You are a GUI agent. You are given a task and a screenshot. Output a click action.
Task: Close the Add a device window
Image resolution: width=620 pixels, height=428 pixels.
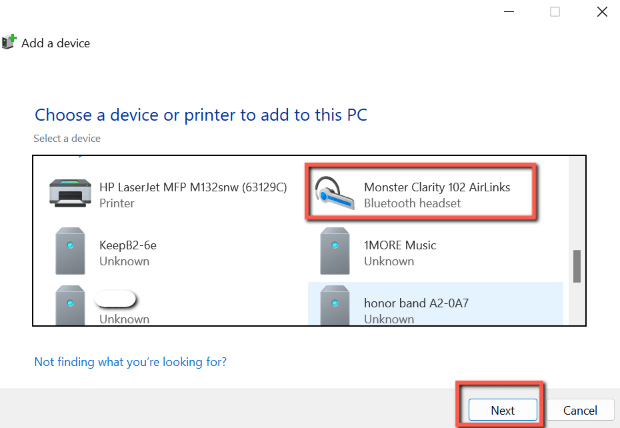click(x=602, y=11)
